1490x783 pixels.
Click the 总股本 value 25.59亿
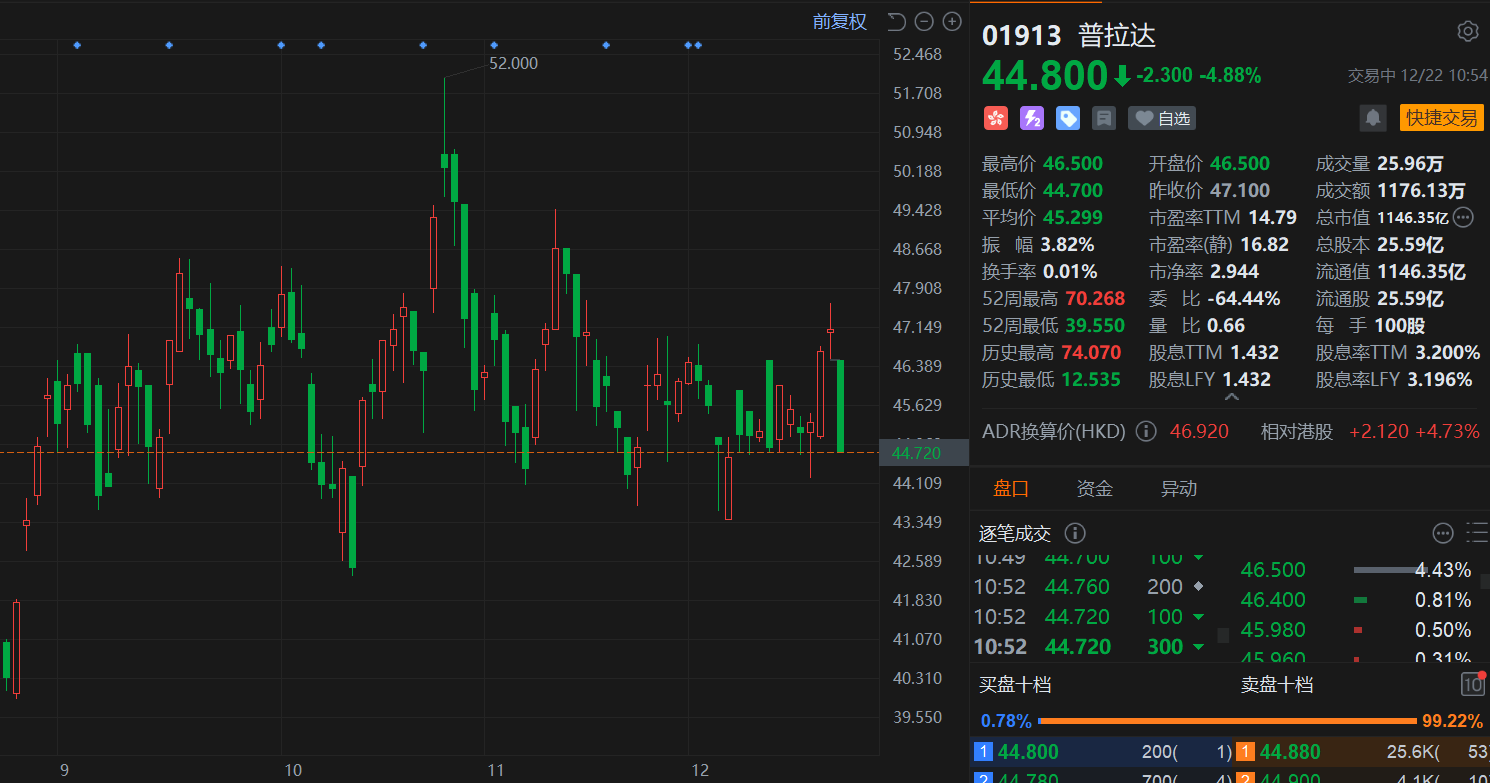(1410, 244)
